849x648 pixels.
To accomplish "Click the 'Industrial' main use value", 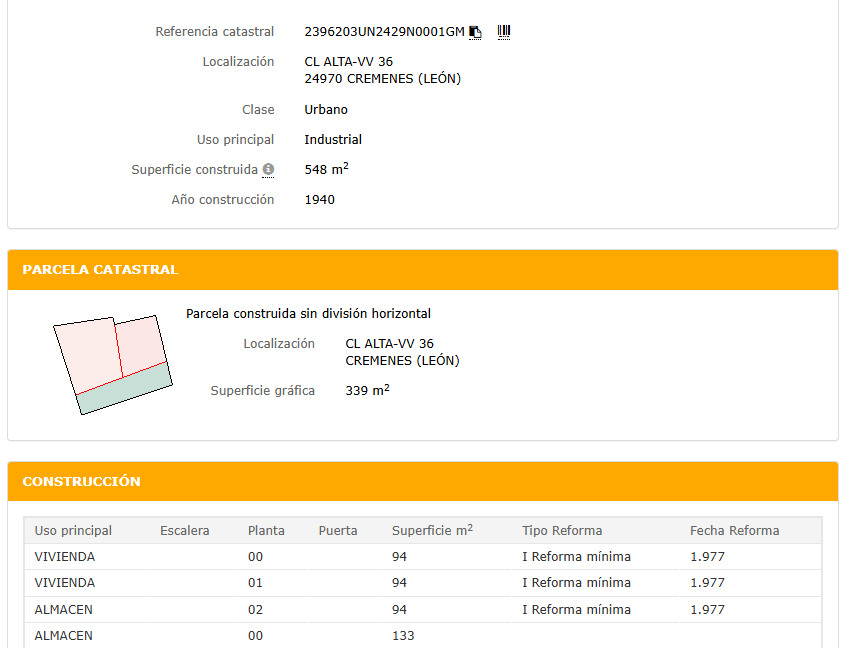I will click(333, 140).
